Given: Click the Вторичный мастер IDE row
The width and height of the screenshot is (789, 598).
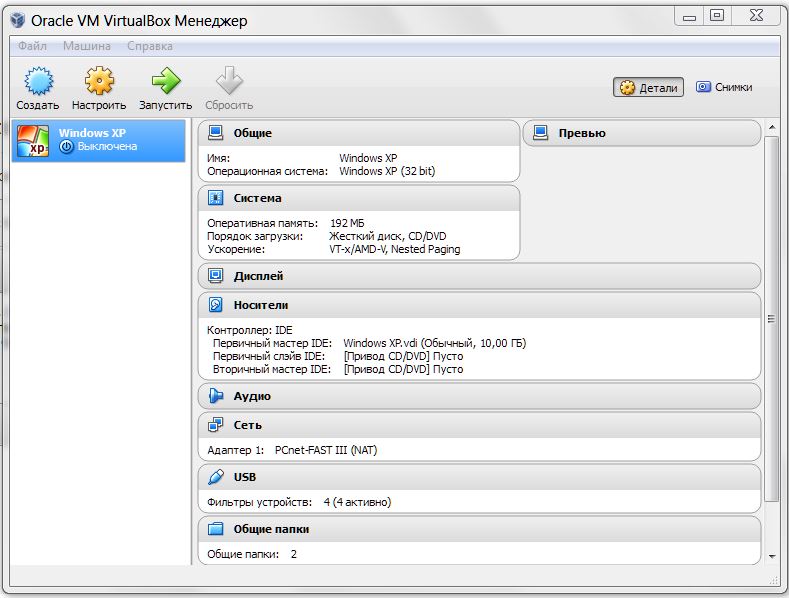Looking at the screenshot, I should click(338, 369).
